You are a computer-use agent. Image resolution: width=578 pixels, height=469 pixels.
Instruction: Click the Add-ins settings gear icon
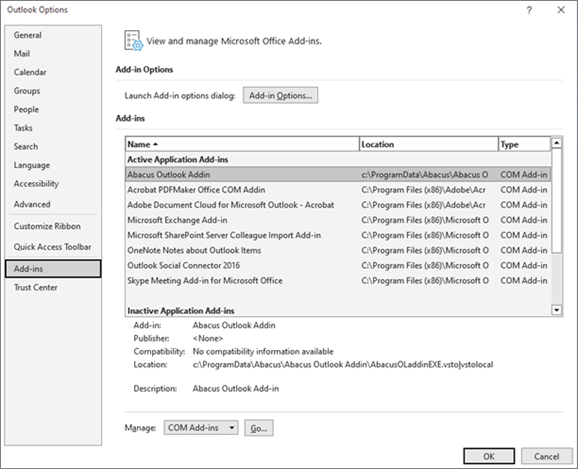coord(133,41)
